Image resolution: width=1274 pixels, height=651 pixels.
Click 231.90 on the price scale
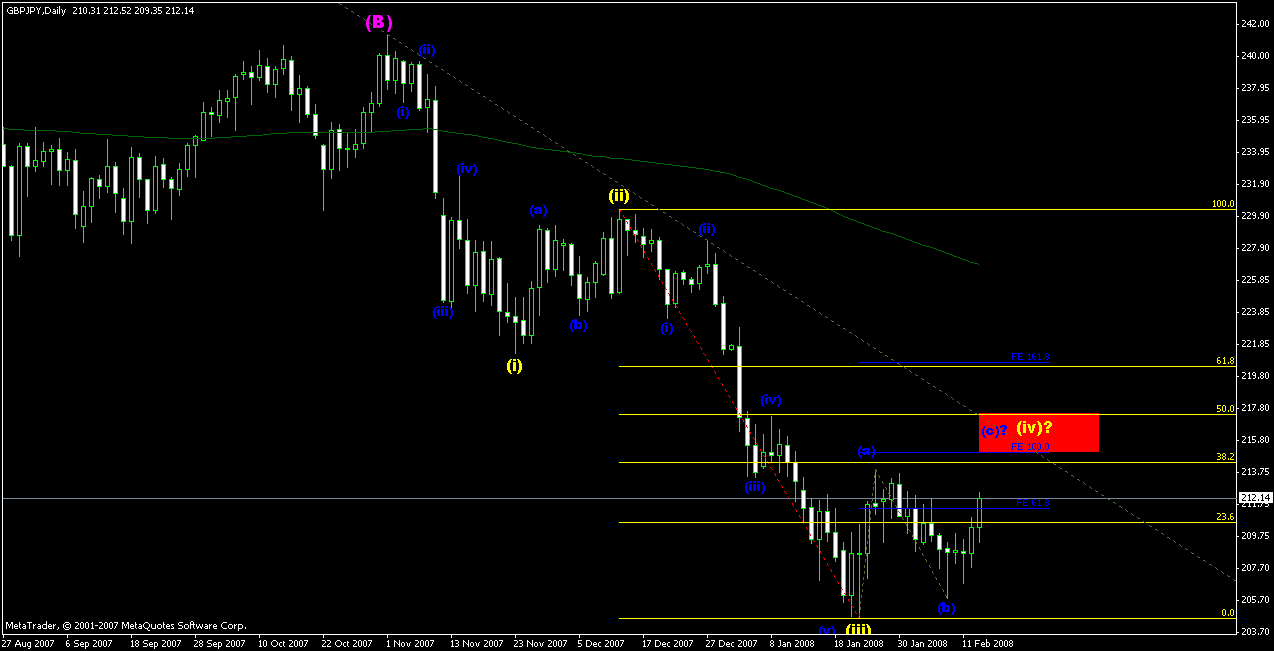(1254, 183)
